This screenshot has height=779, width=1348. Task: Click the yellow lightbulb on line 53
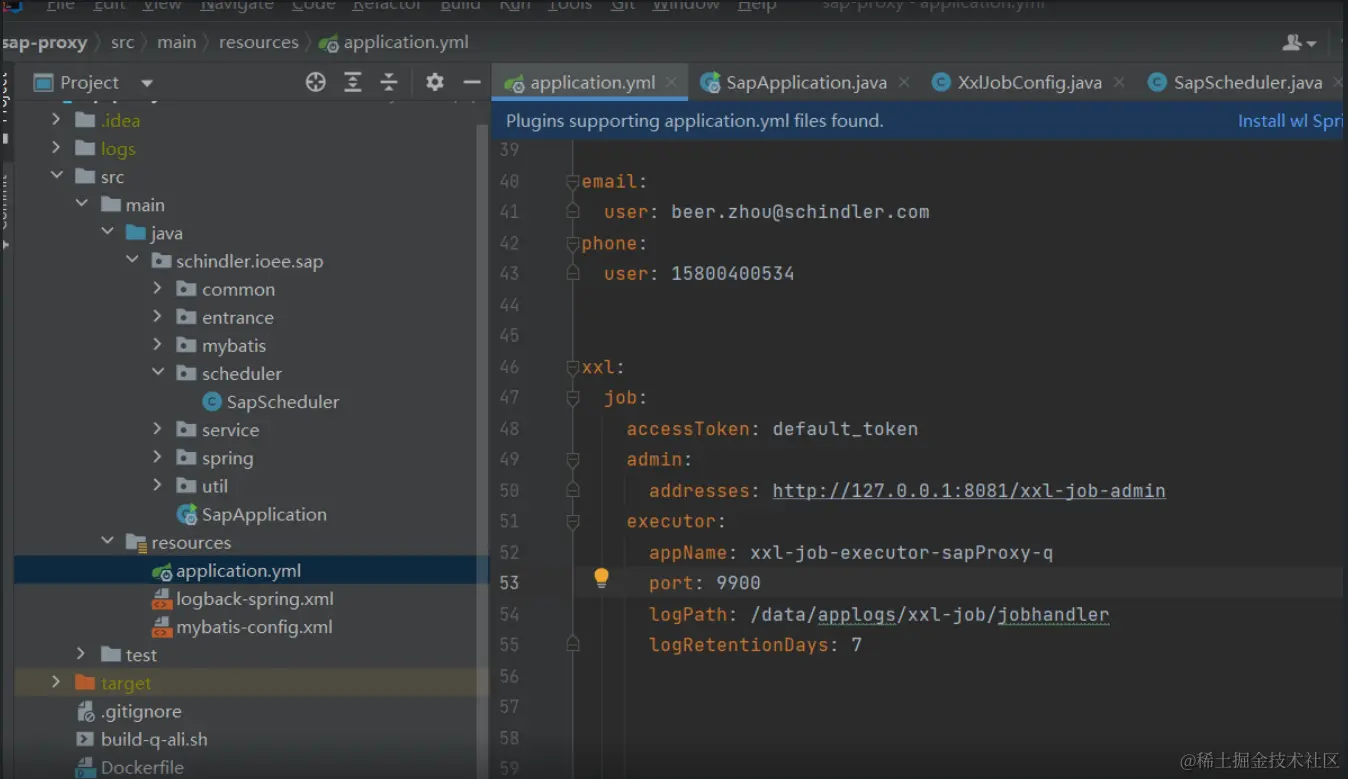(601, 578)
